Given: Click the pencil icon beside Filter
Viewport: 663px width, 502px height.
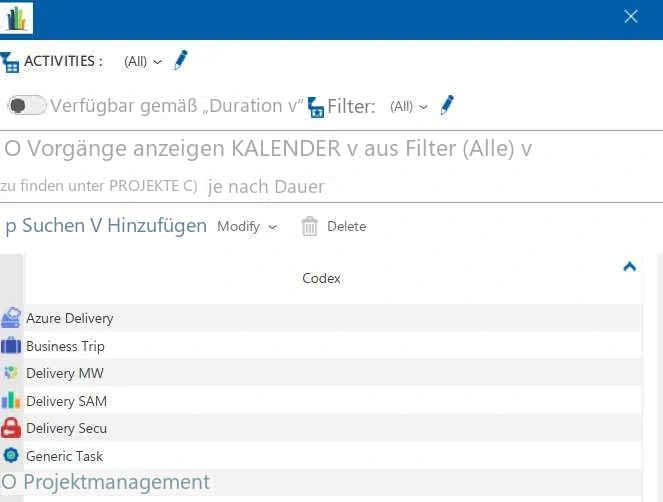Looking at the screenshot, I should click(447, 104).
